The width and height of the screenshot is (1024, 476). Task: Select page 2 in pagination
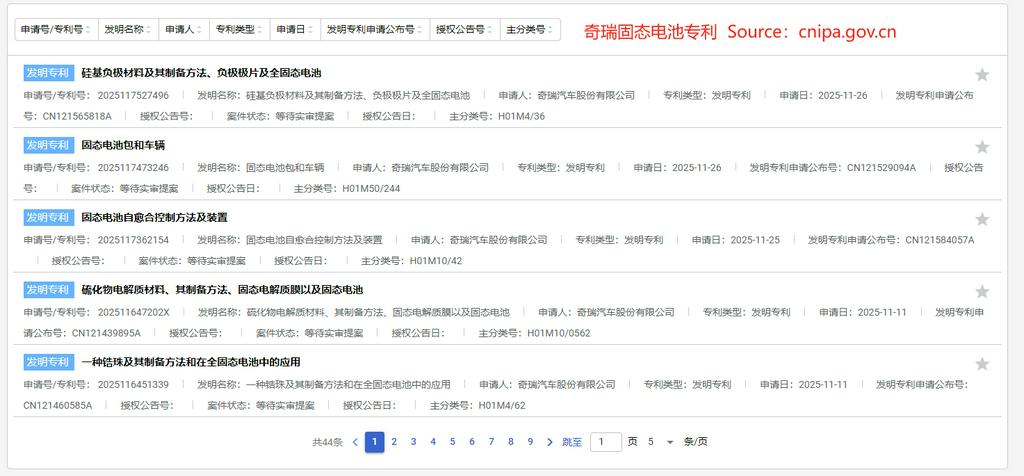394,442
